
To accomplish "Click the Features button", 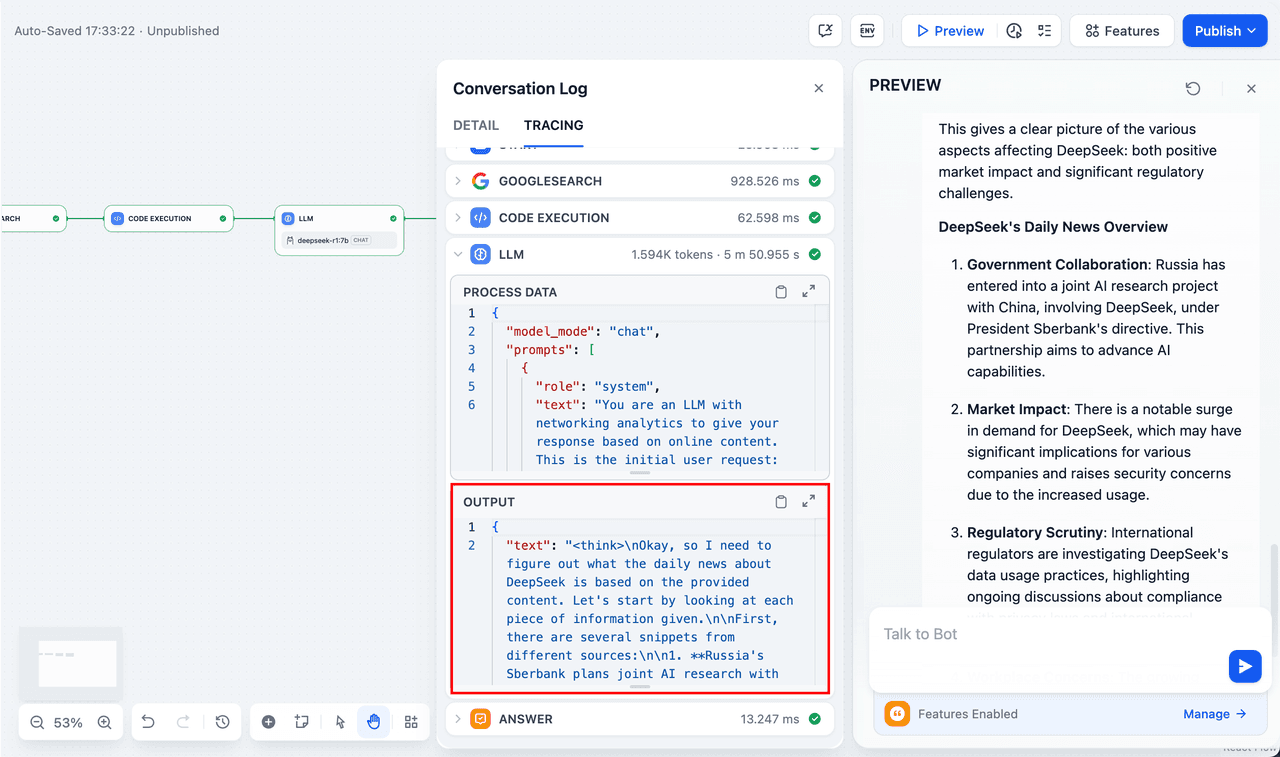I will pyautogui.click(x=1121, y=31).
